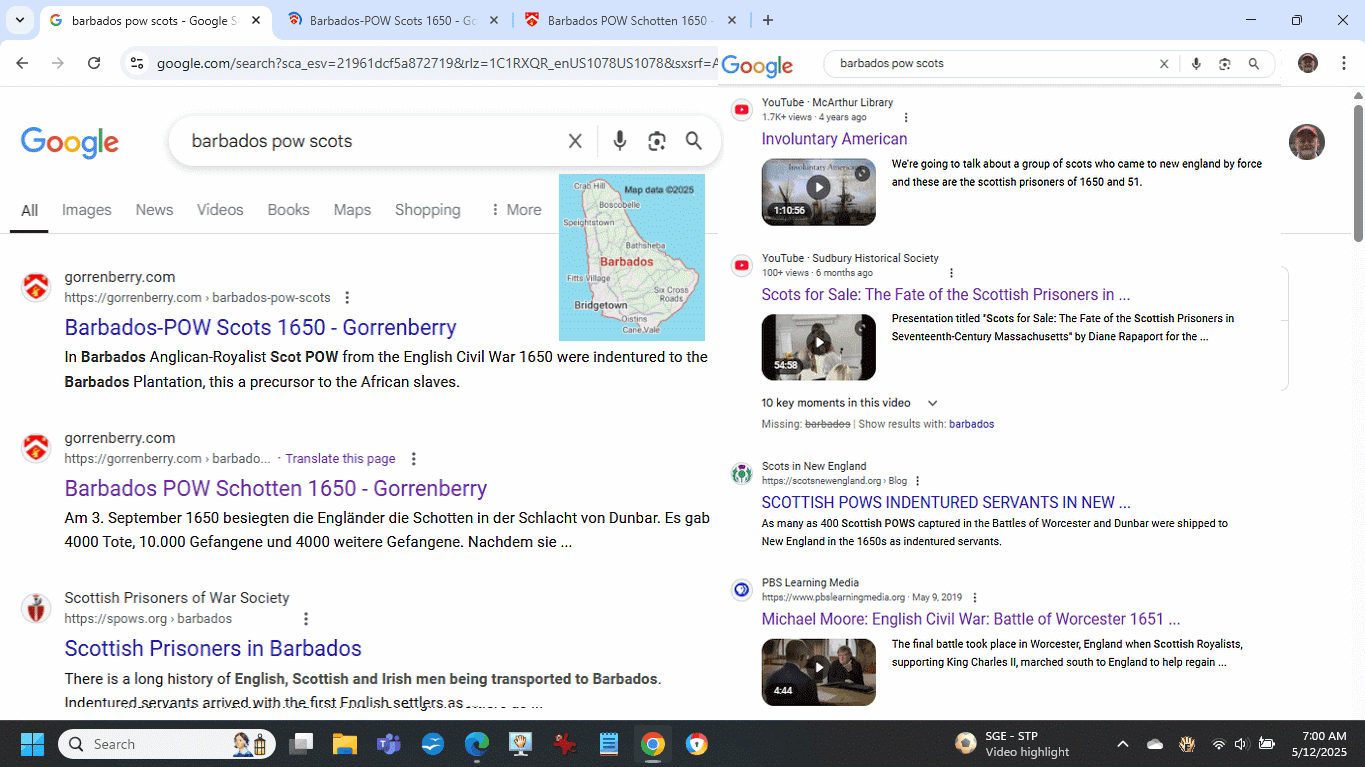Click the Barbados map thumbnail
The height and width of the screenshot is (767, 1365).
coord(631,257)
